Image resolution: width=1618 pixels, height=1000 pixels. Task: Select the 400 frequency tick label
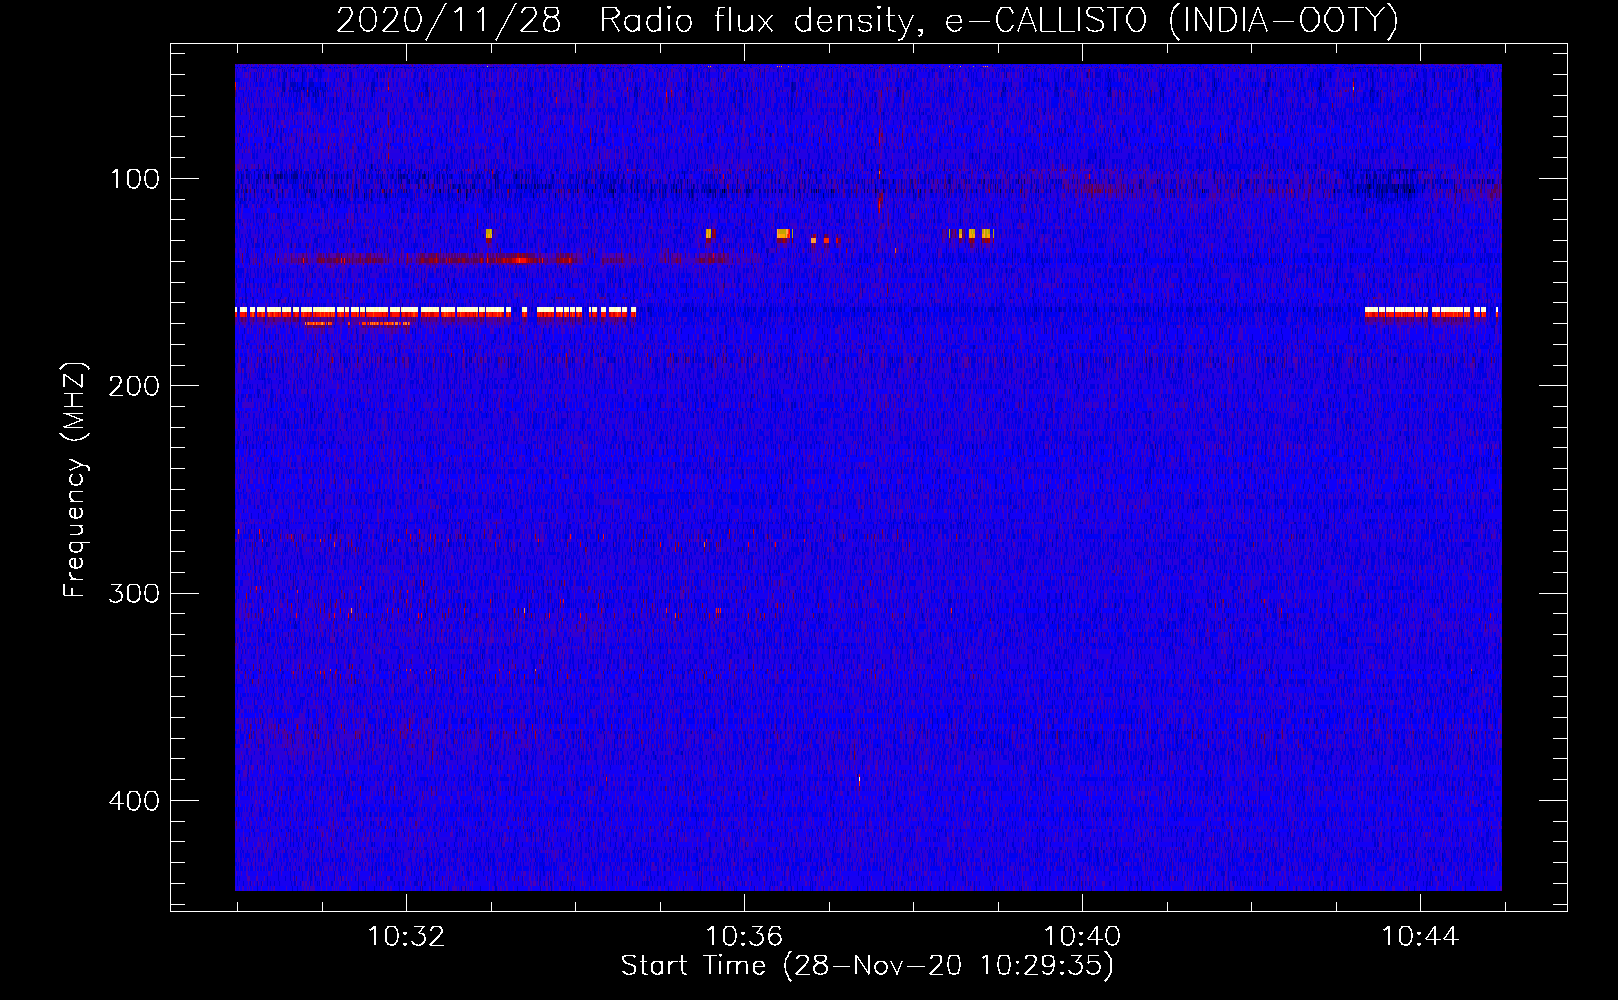134,801
